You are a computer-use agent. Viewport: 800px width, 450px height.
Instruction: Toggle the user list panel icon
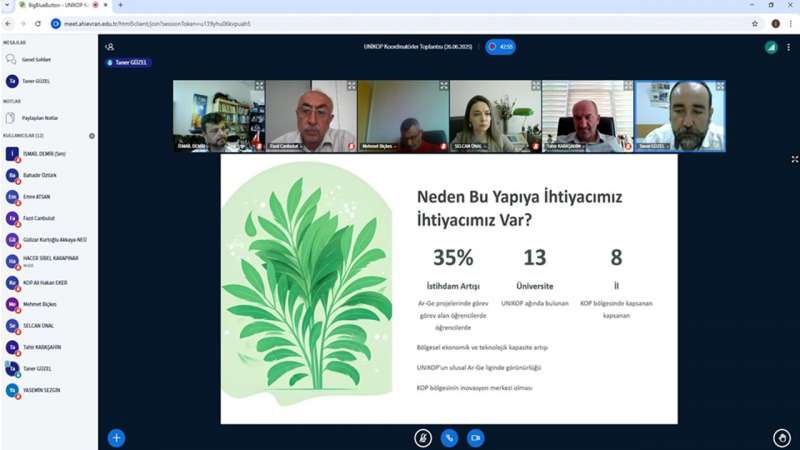point(110,46)
